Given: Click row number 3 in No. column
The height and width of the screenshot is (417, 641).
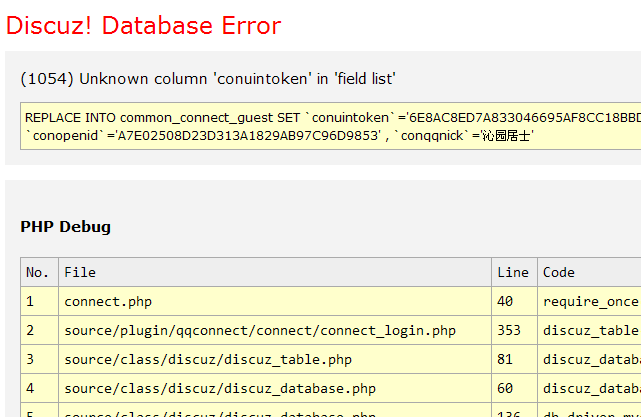Looking at the screenshot, I should point(31,359).
